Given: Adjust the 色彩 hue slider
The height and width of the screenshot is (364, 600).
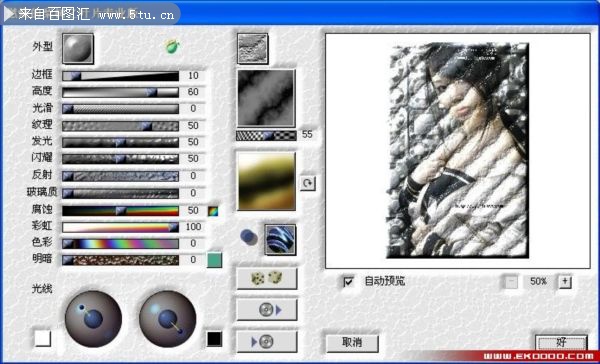Looking at the screenshot, I should point(121,243).
